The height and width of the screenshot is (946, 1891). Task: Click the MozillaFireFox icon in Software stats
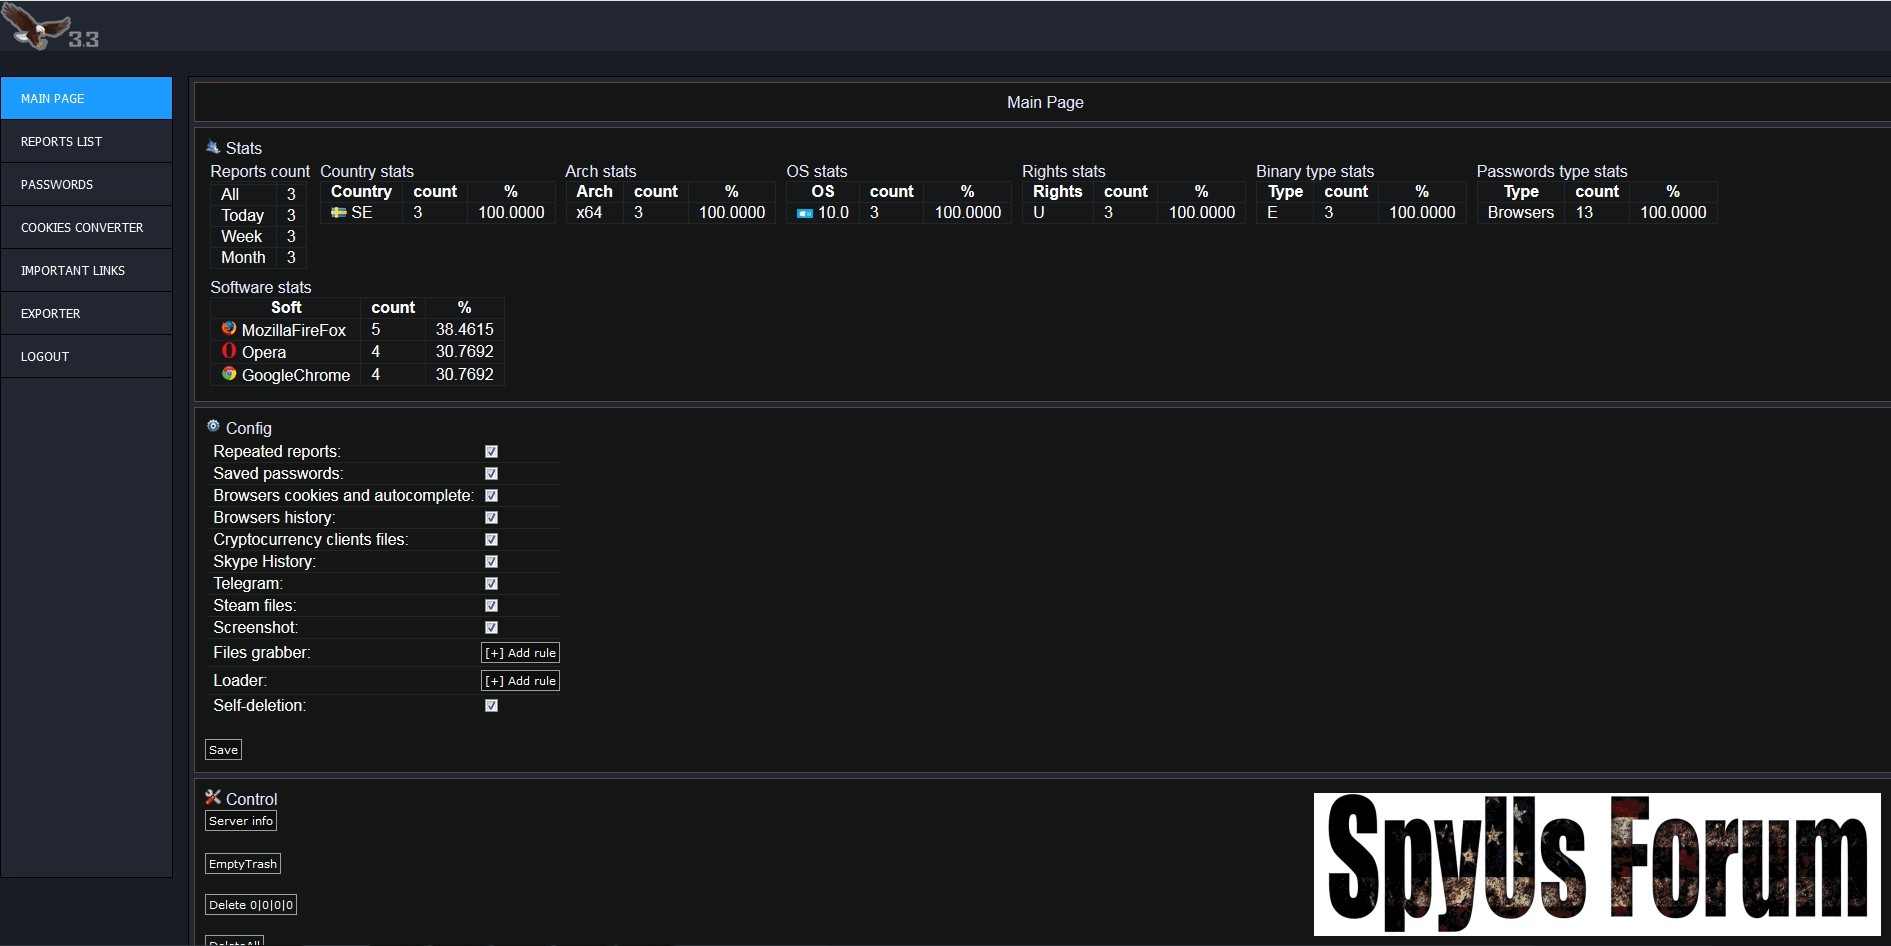229,329
